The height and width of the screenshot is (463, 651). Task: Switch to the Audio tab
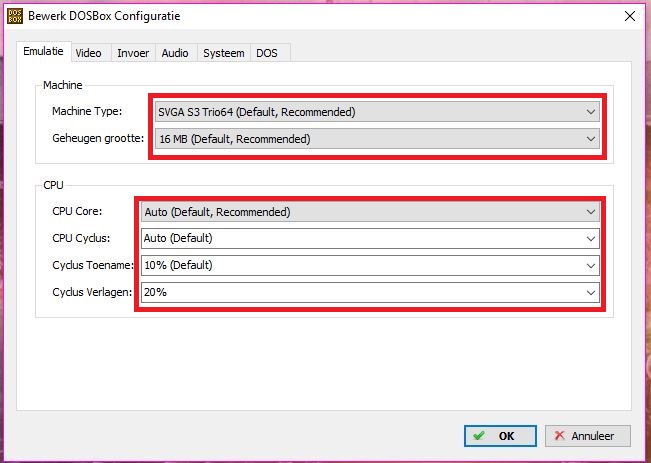tap(175, 53)
